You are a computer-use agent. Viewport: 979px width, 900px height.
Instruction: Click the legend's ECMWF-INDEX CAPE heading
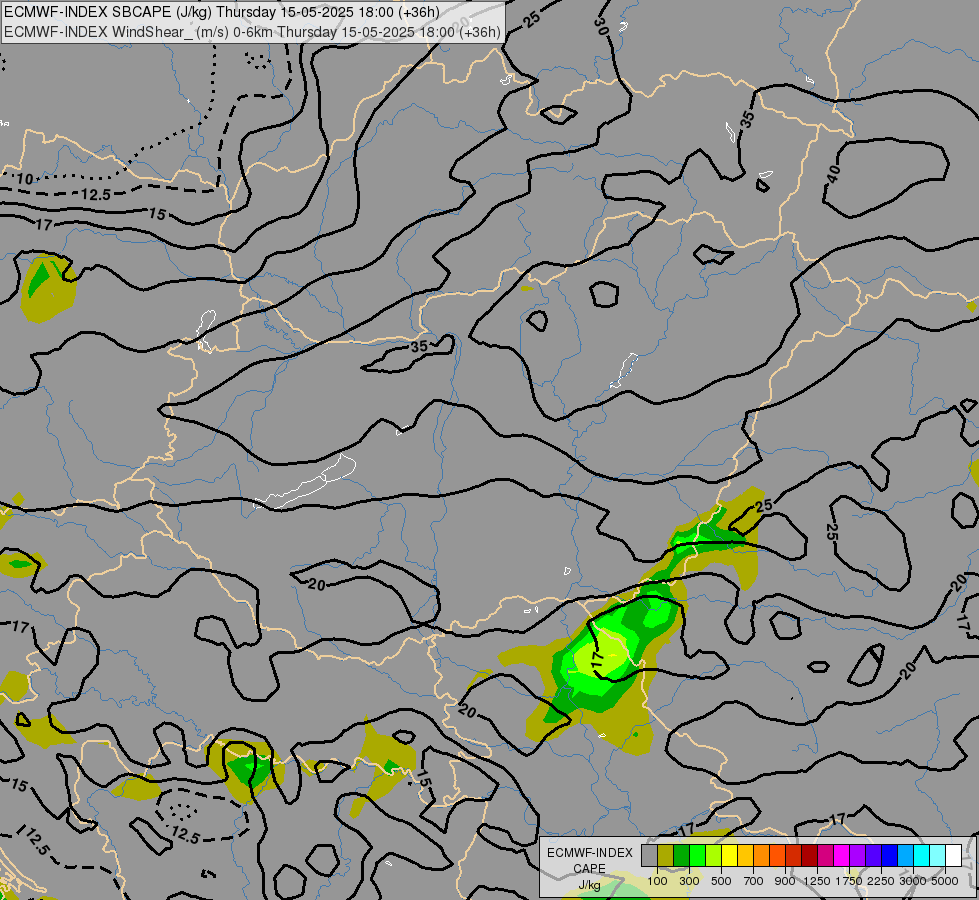[589, 861]
